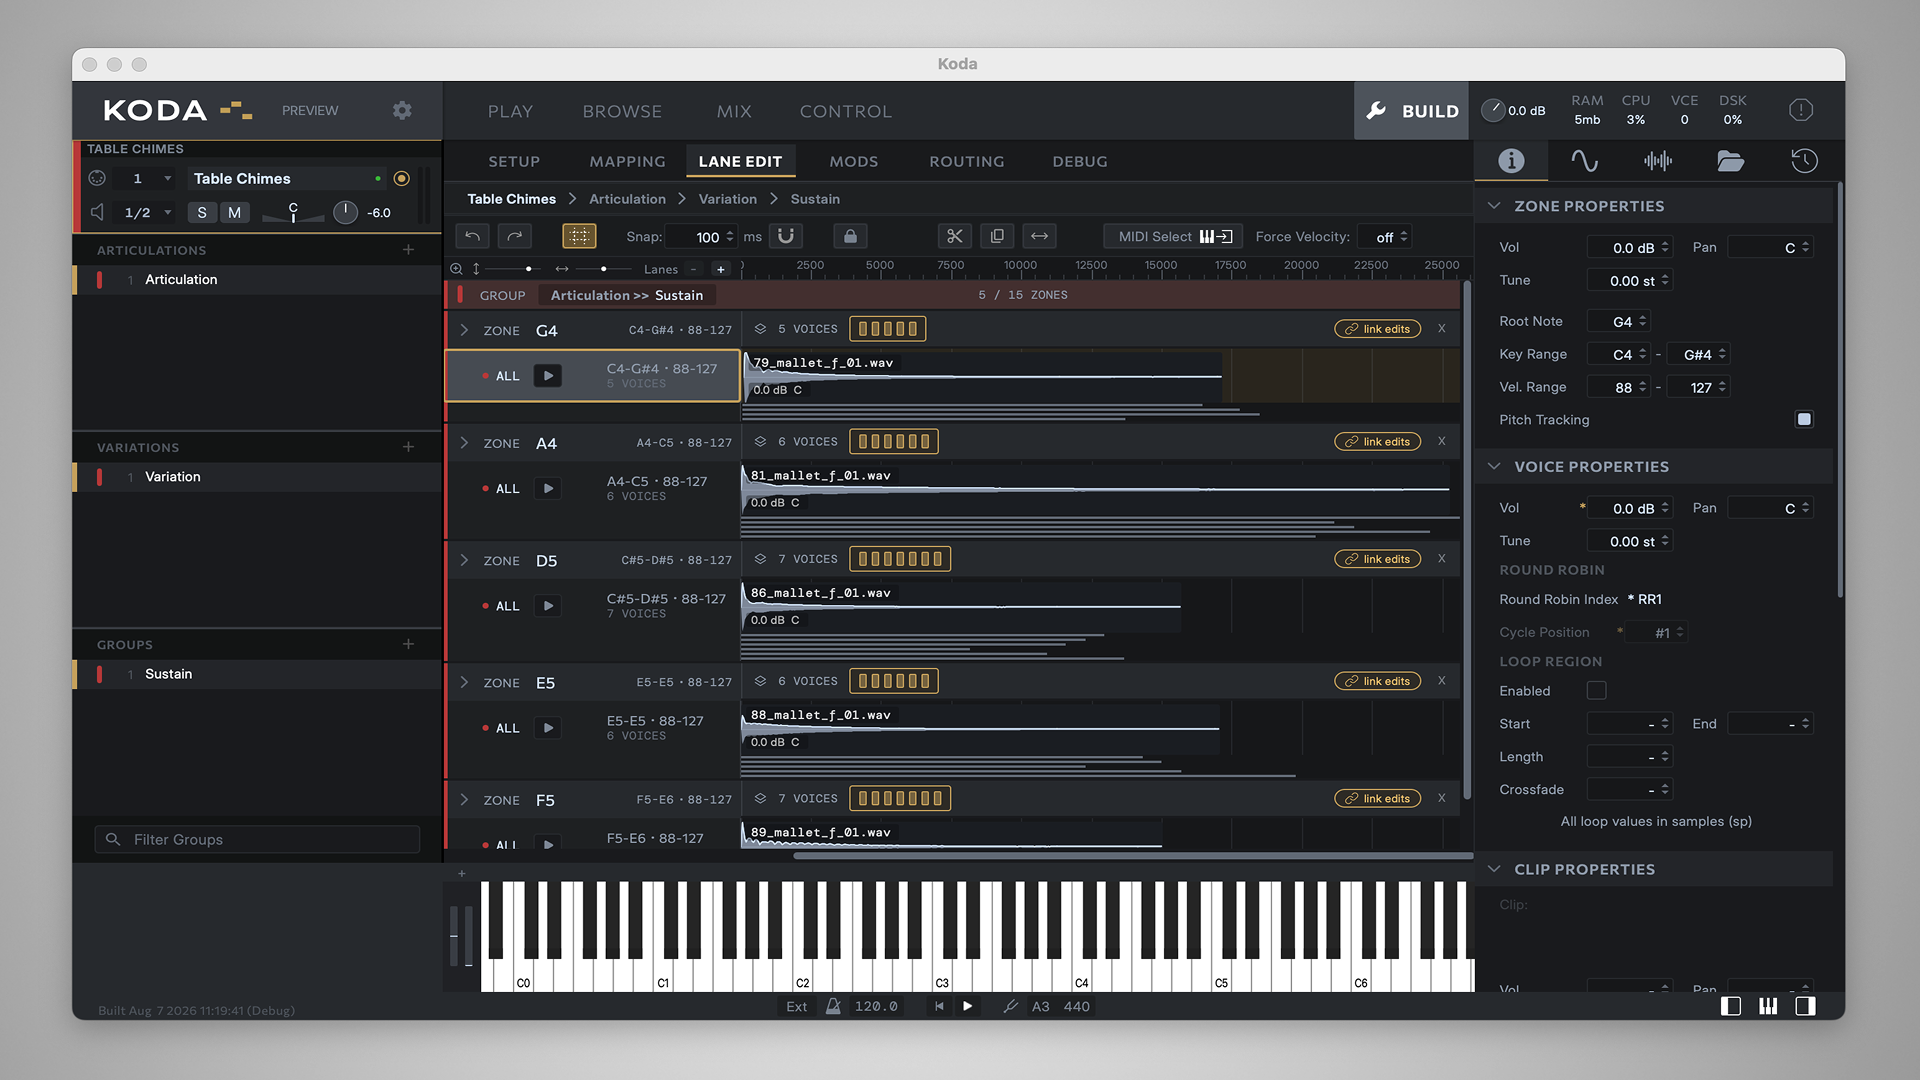Click the copy clip icon
The image size is (1920, 1080).
[997, 236]
